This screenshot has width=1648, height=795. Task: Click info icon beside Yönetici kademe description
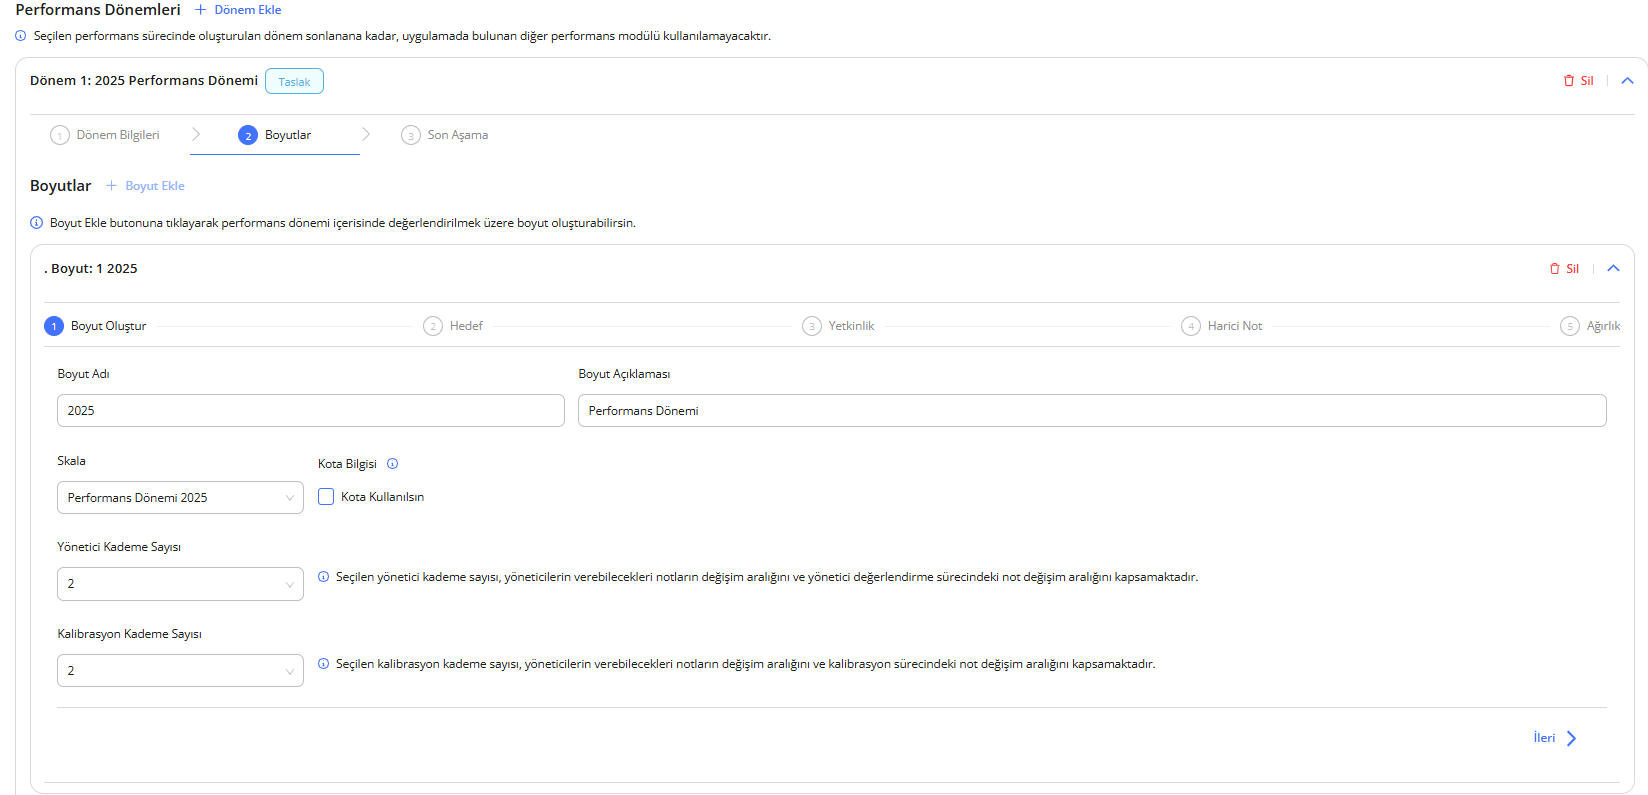pos(323,577)
